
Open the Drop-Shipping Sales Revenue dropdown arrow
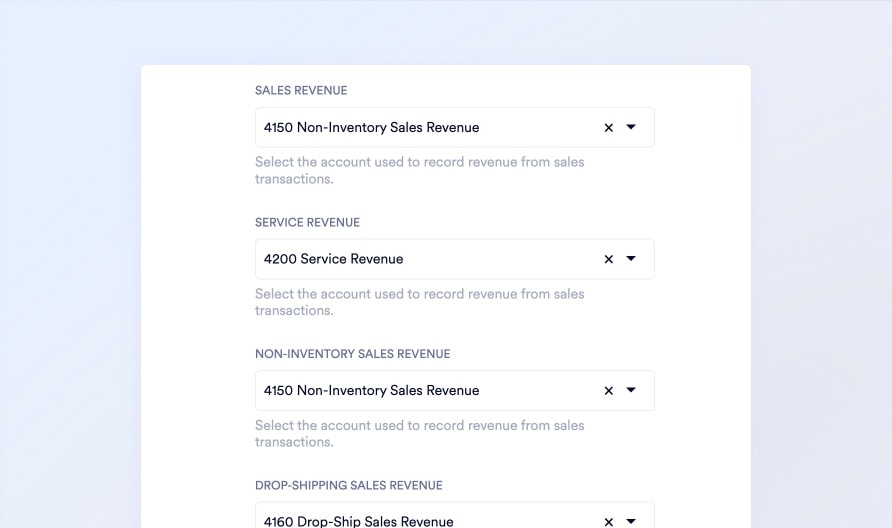click(x=631, y=521)
